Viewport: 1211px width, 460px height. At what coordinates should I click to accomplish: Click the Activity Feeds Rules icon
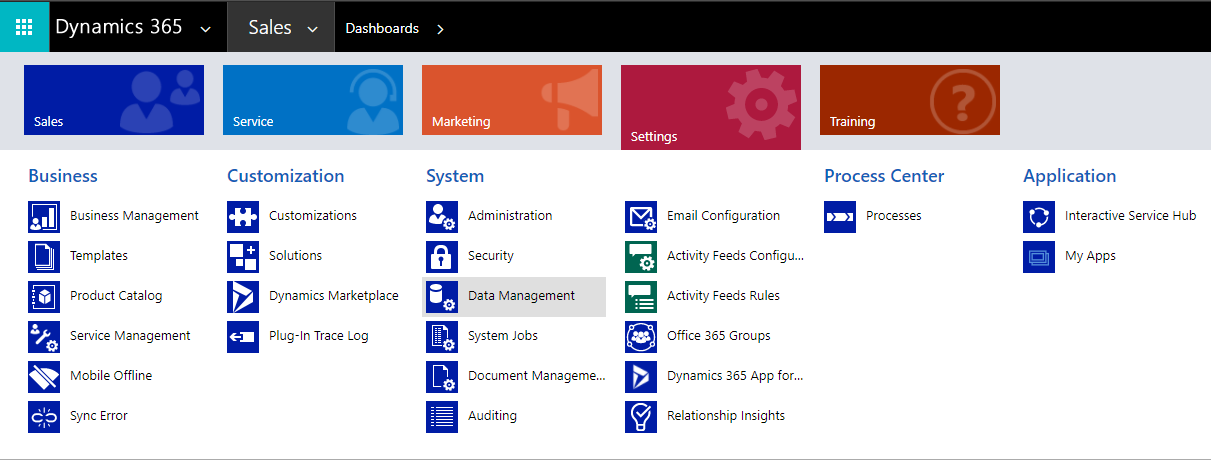[641, 297]
